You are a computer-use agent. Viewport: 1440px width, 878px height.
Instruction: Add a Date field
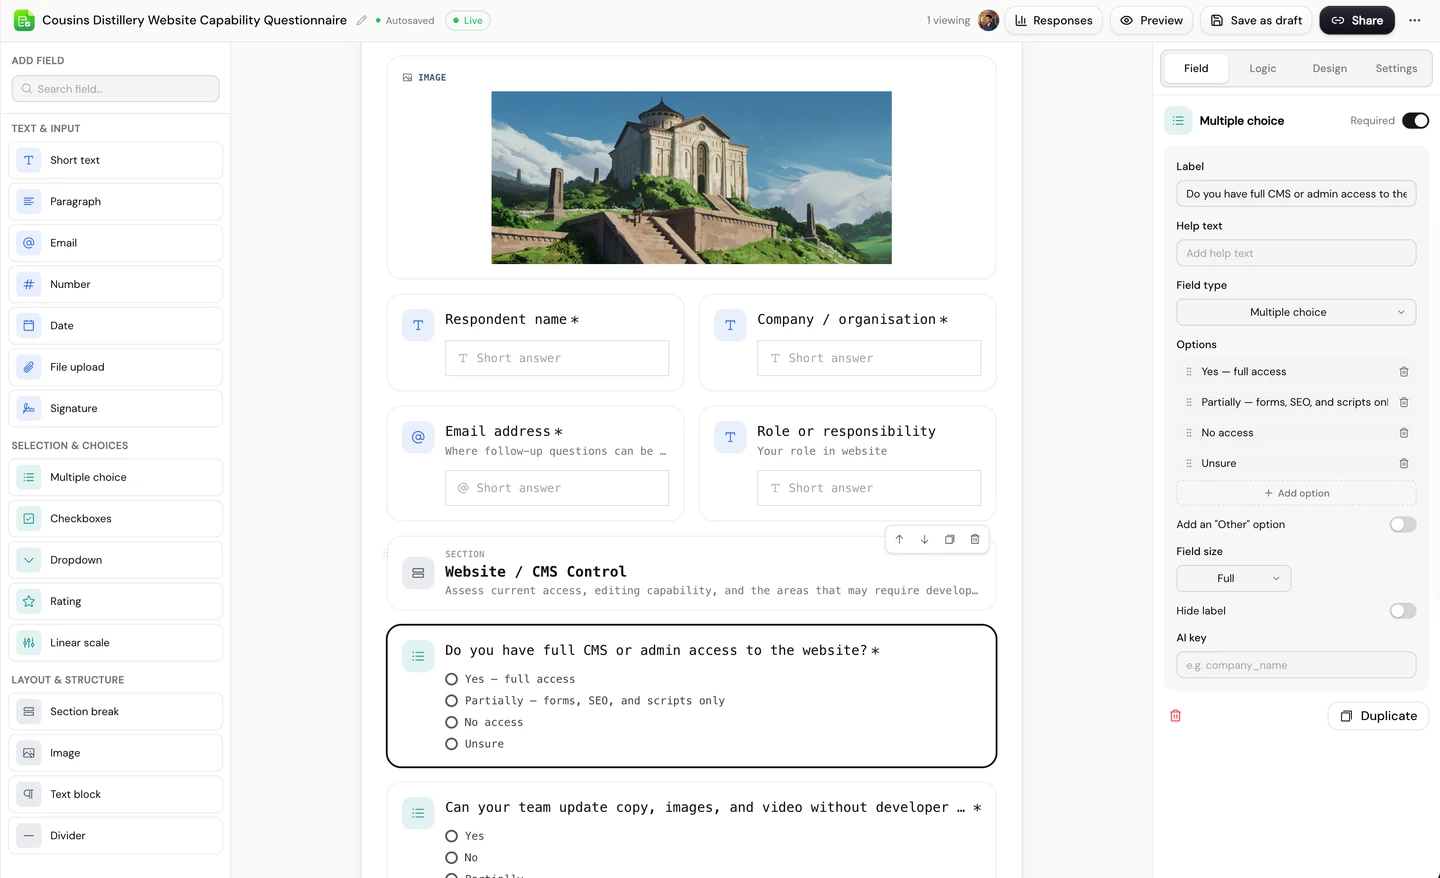(116, 326)
